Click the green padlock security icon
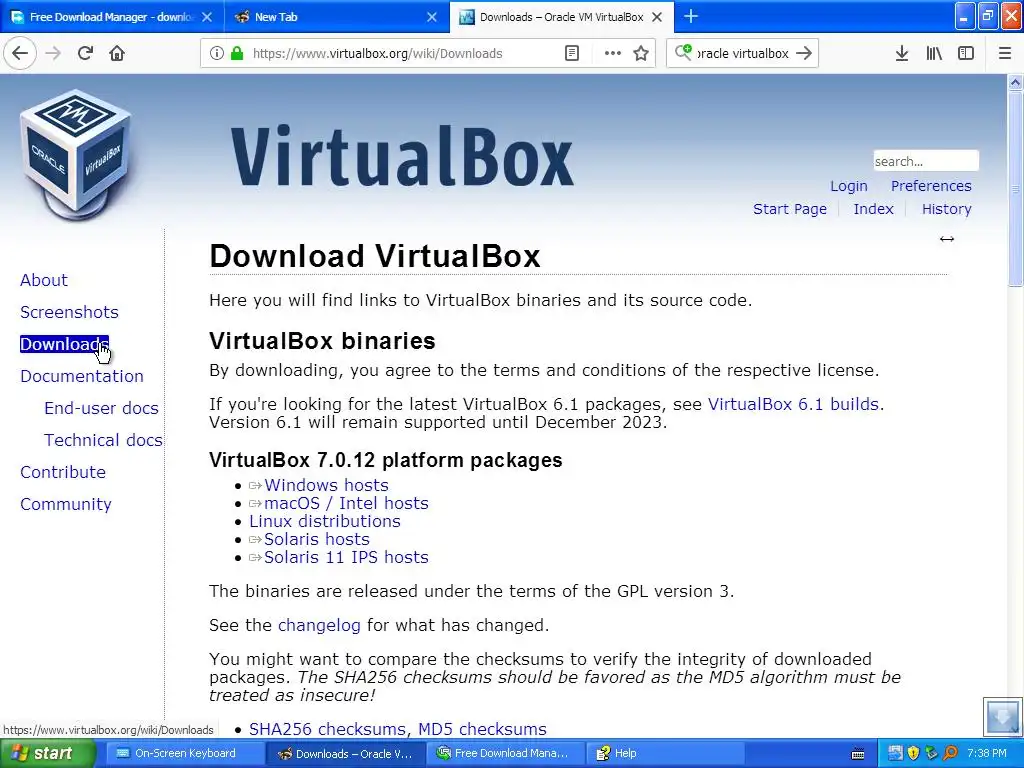1024x768 pixels. click(237, 53)
